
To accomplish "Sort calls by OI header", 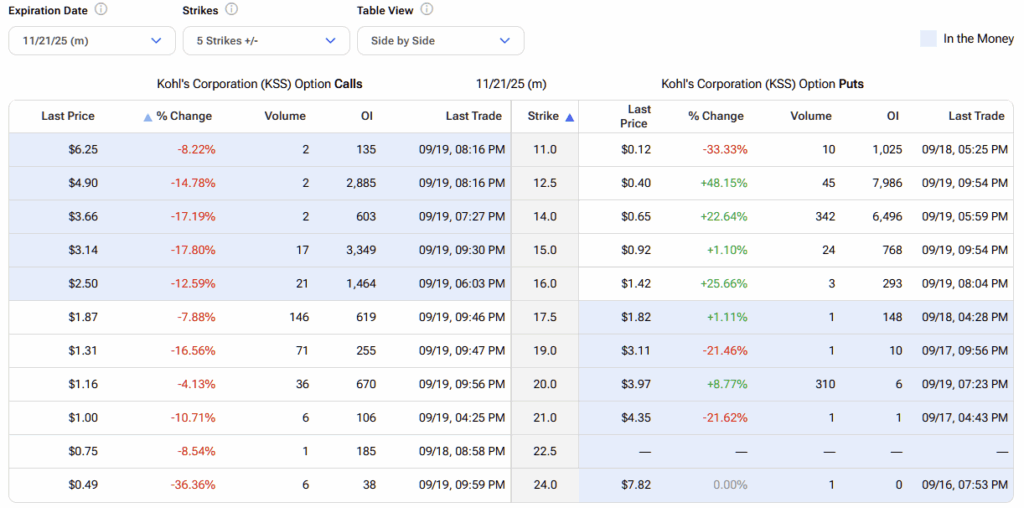I will 367,116.
